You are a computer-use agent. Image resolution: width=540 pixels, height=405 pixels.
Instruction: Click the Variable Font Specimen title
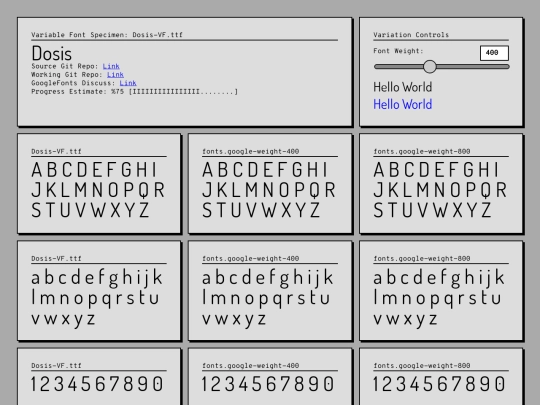coord(107,35)
